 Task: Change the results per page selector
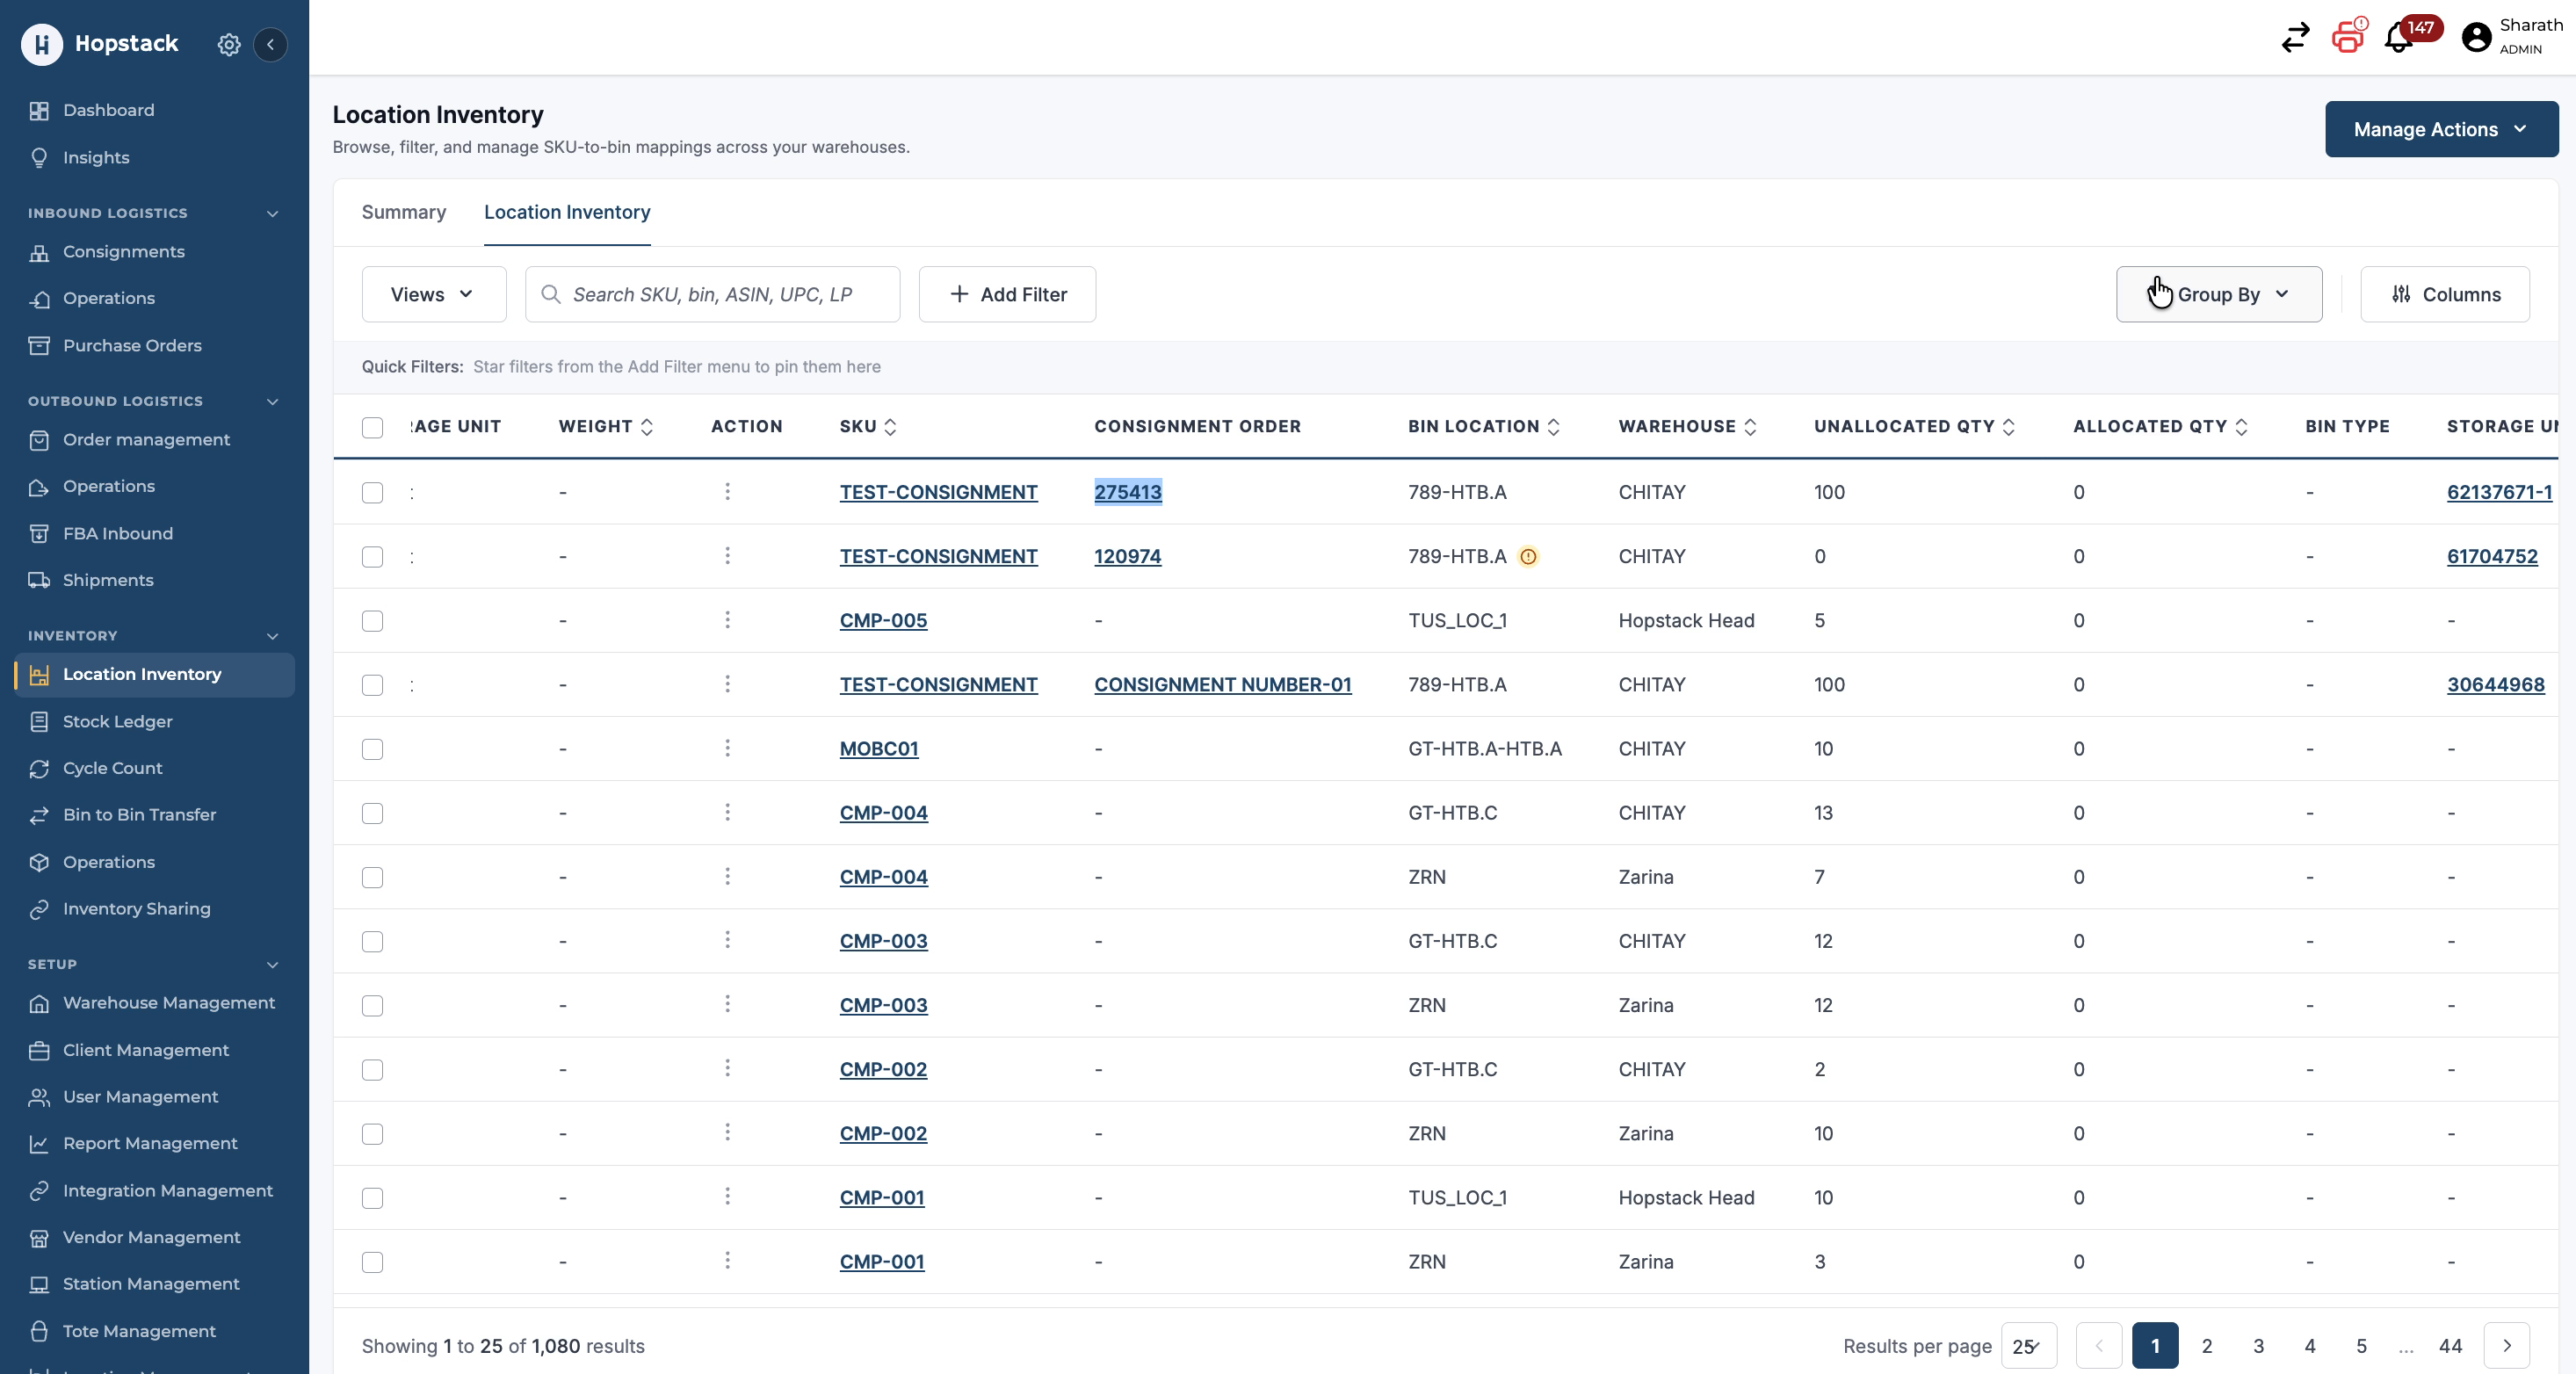(2028, 1346)
